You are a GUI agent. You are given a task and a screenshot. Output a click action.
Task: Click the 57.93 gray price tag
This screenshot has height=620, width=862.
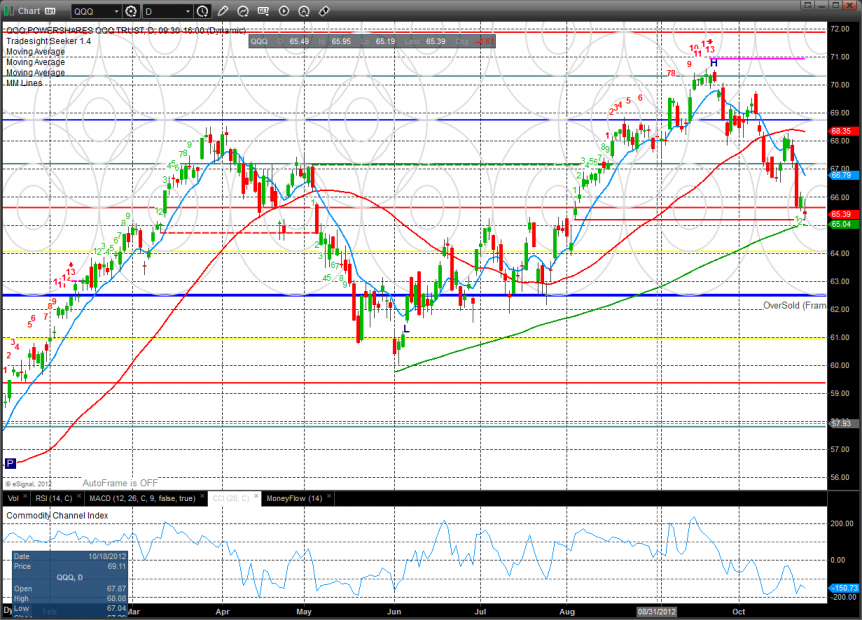(841, 423)
